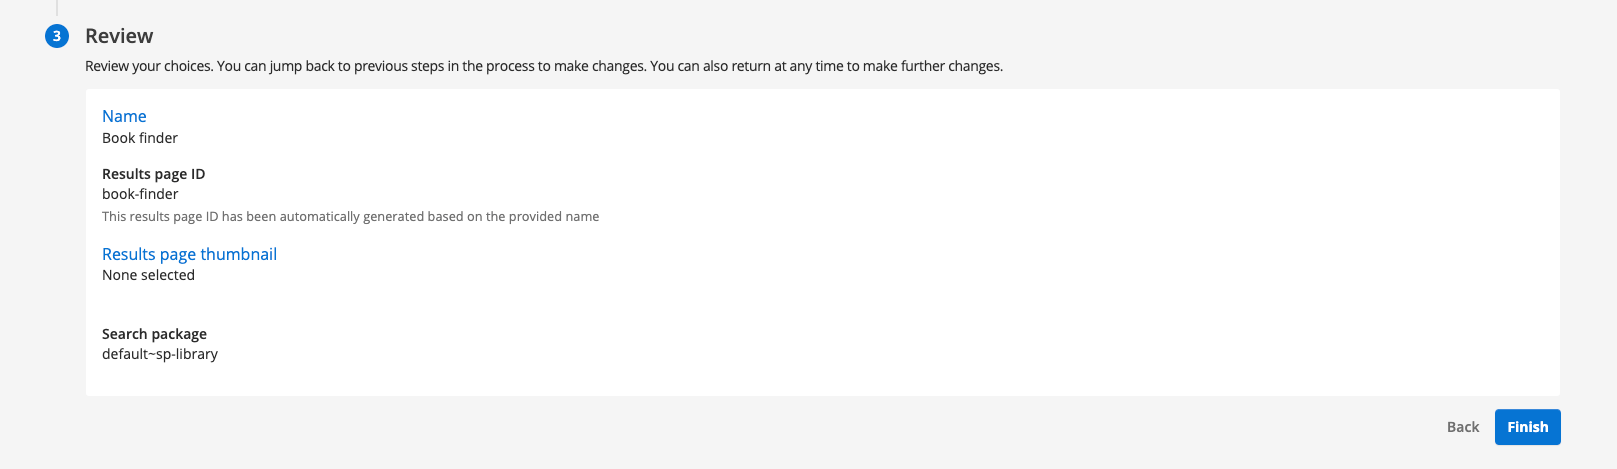
Task: Open the Results page thumbnail link
Action: pos(189,254)
